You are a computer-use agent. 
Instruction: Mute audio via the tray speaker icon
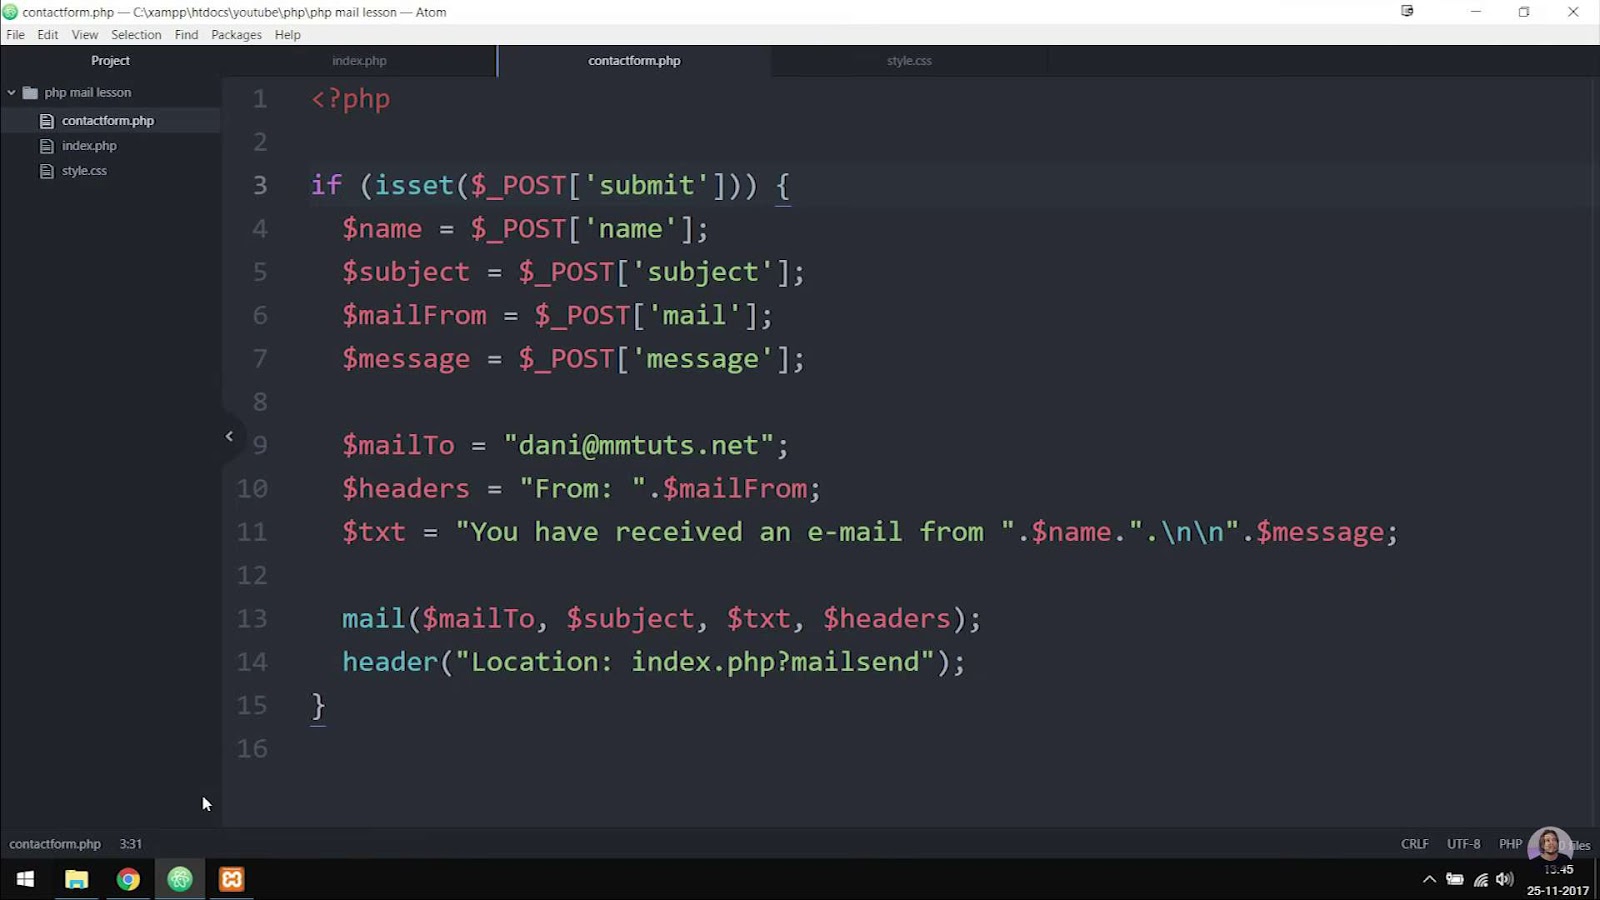point(1505,879)
